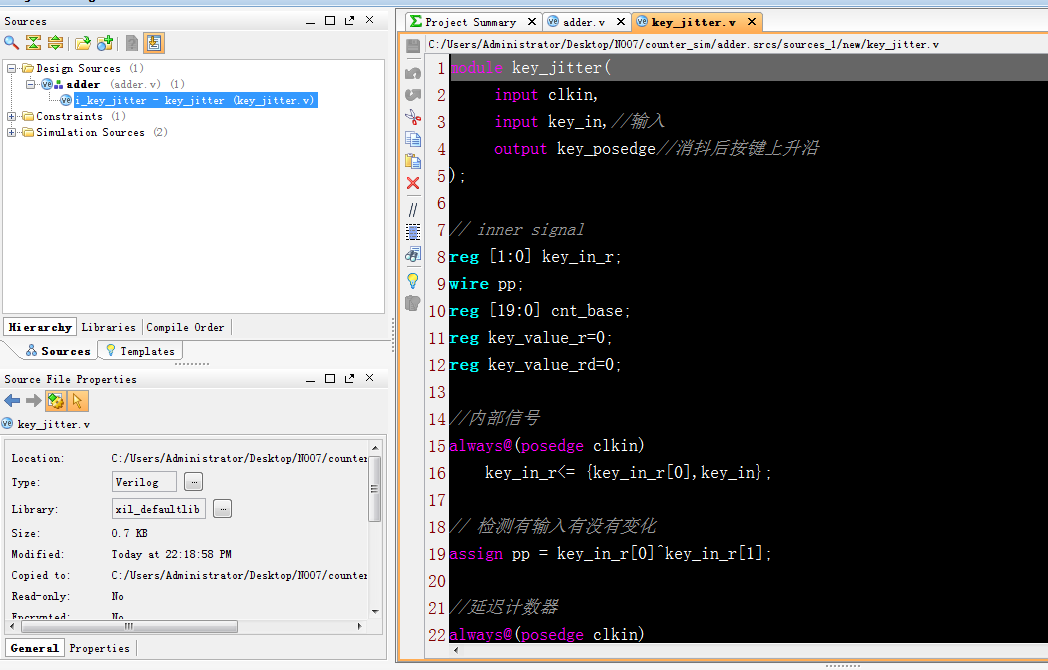Image resolution: width=1048 pixels, height=670 pixels.
Task: Switch to the Project Summary tab
Action: click(x=470, y=21)
